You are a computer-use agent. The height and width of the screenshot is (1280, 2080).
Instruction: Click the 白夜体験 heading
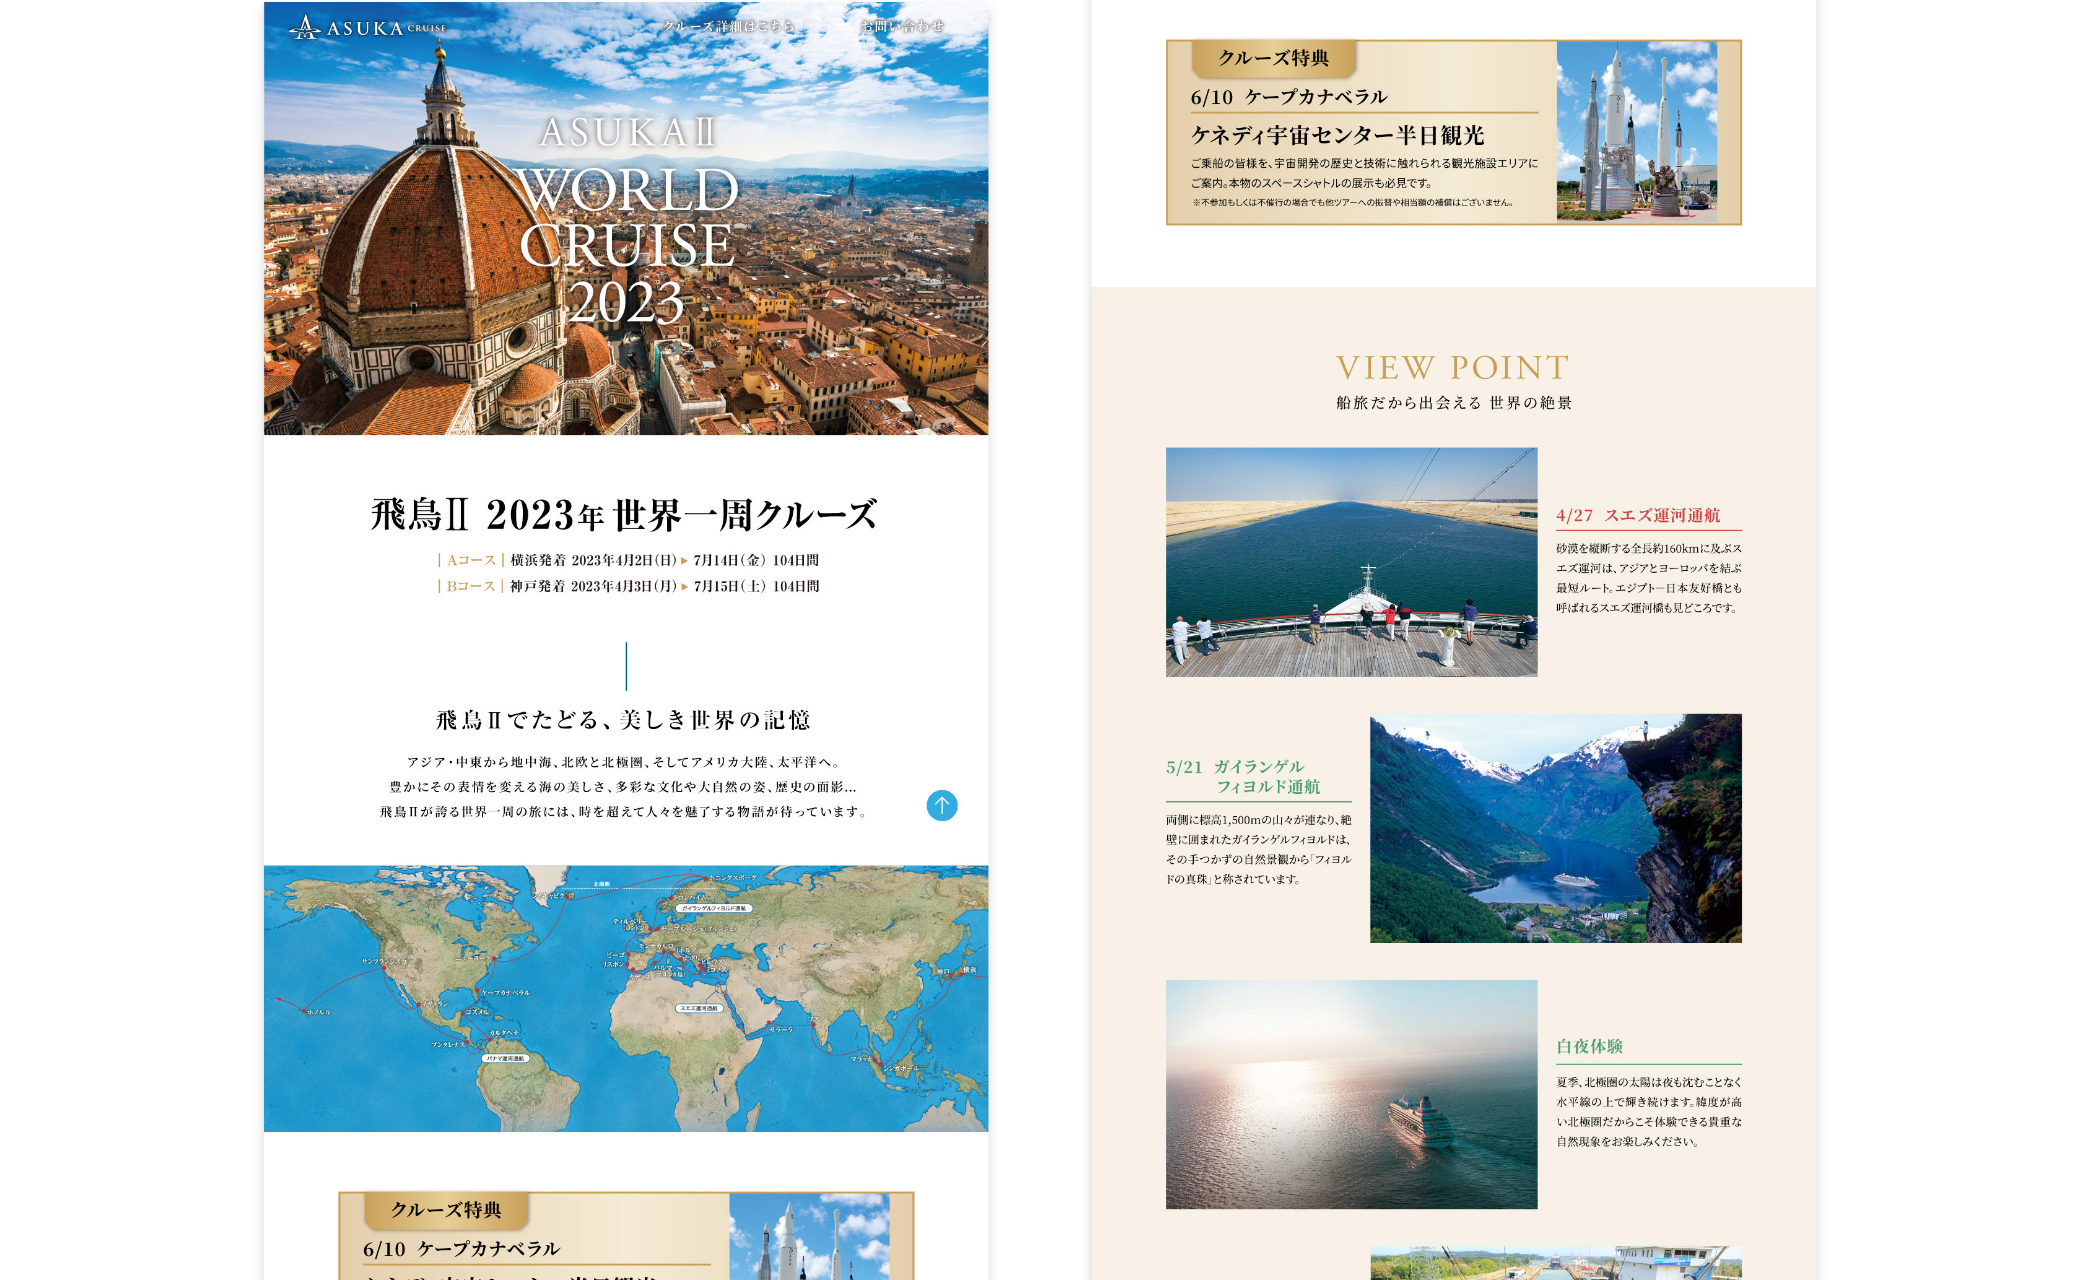[x=1589, y=1046]
